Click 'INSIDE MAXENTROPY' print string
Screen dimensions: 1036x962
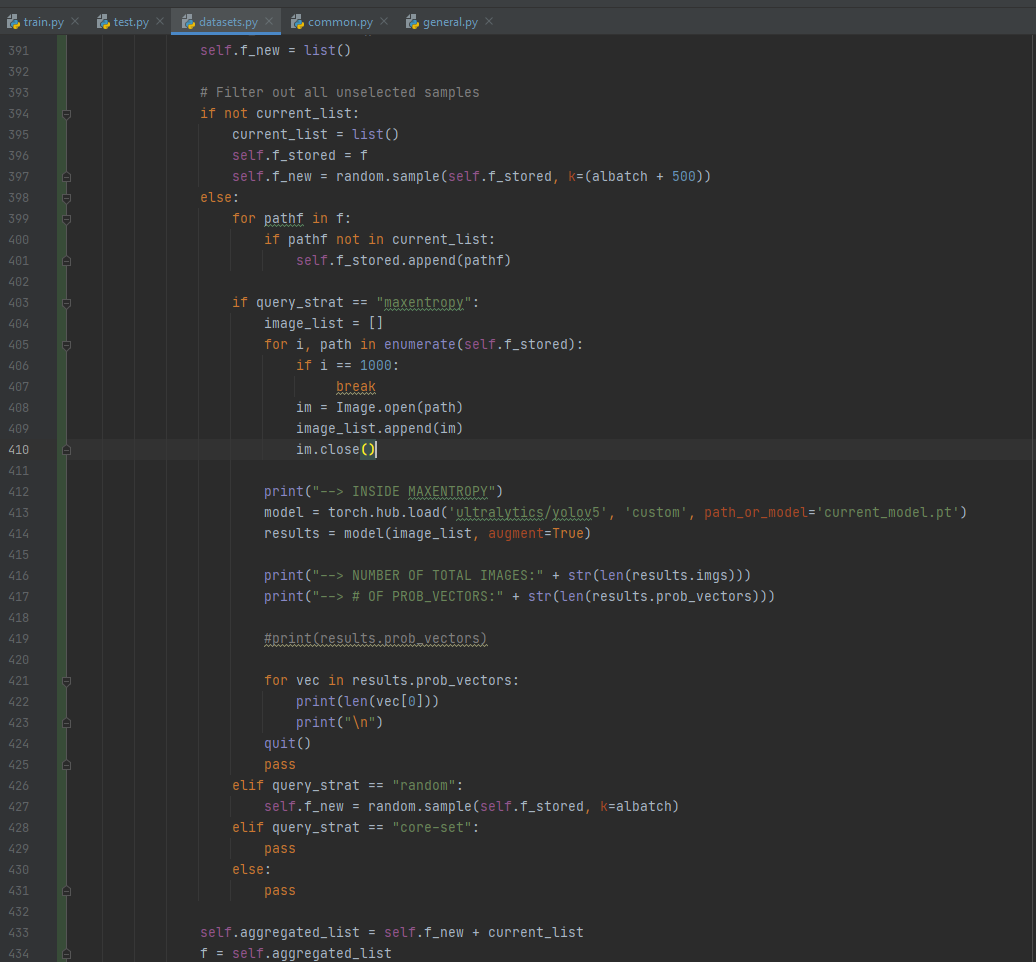coord(419,492)
